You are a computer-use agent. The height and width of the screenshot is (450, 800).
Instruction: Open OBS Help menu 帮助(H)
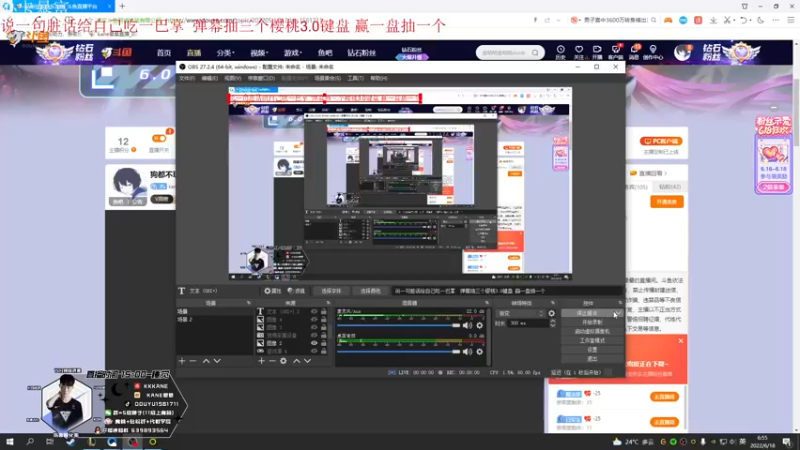pyautogui.click(x=379, y=78)
